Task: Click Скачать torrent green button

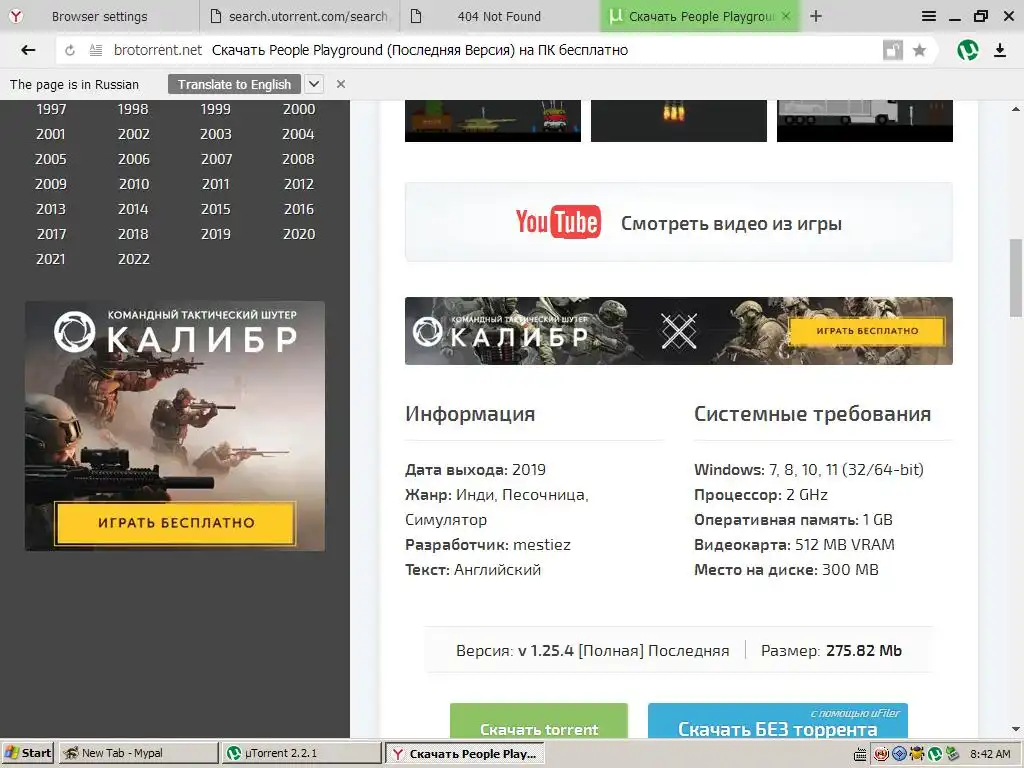Action: [x=539, y=721]
